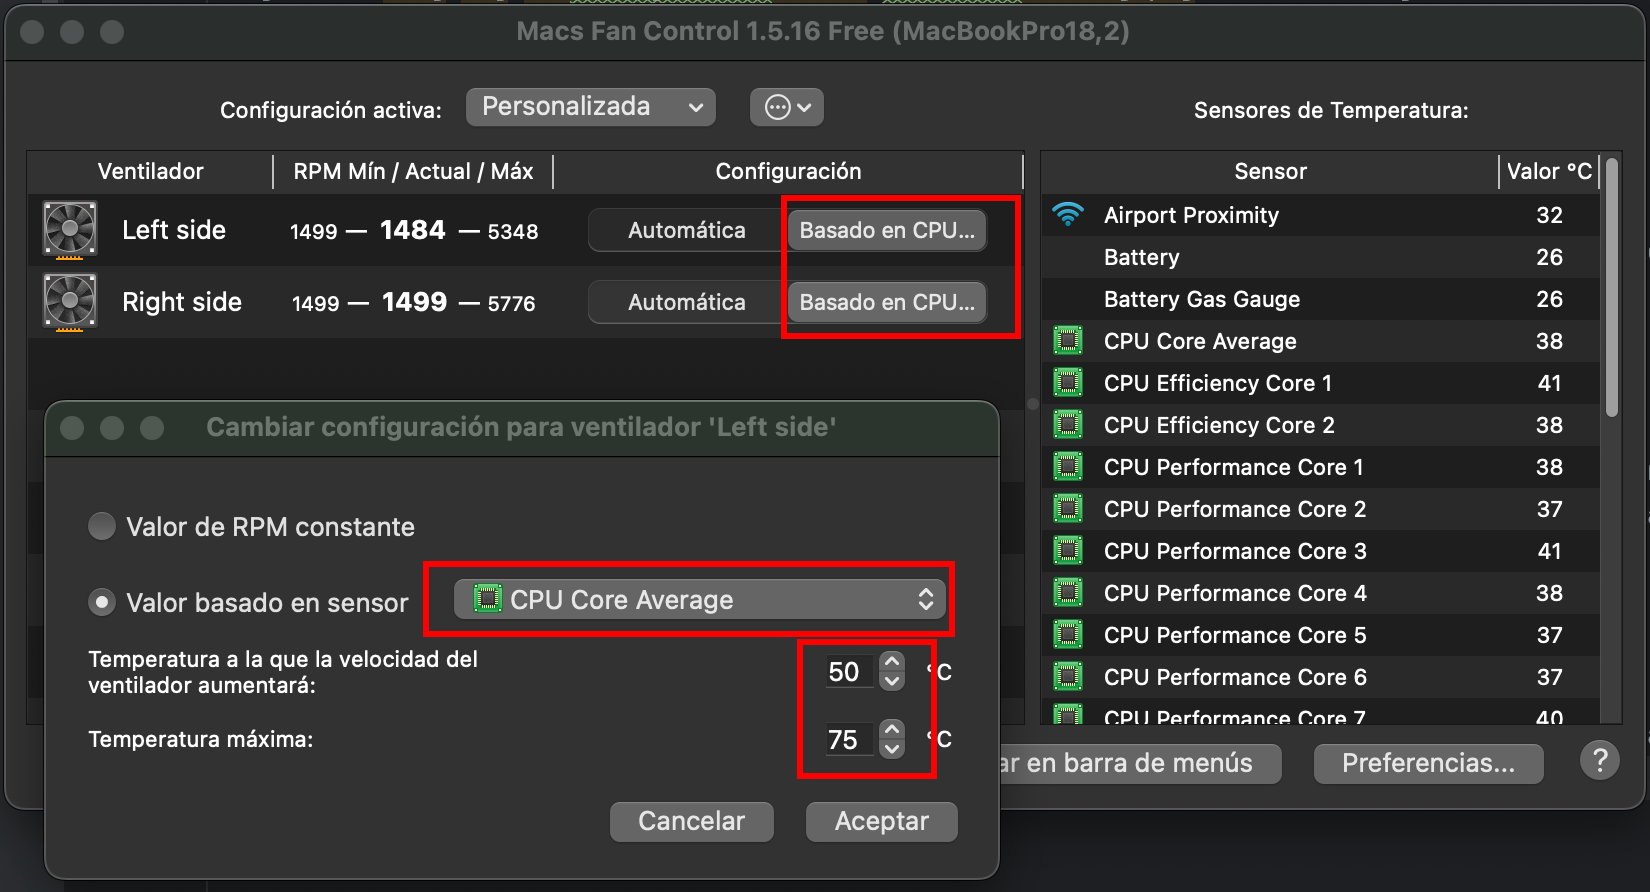Click the Airport Proximity wifi icon

point(1068,215)
